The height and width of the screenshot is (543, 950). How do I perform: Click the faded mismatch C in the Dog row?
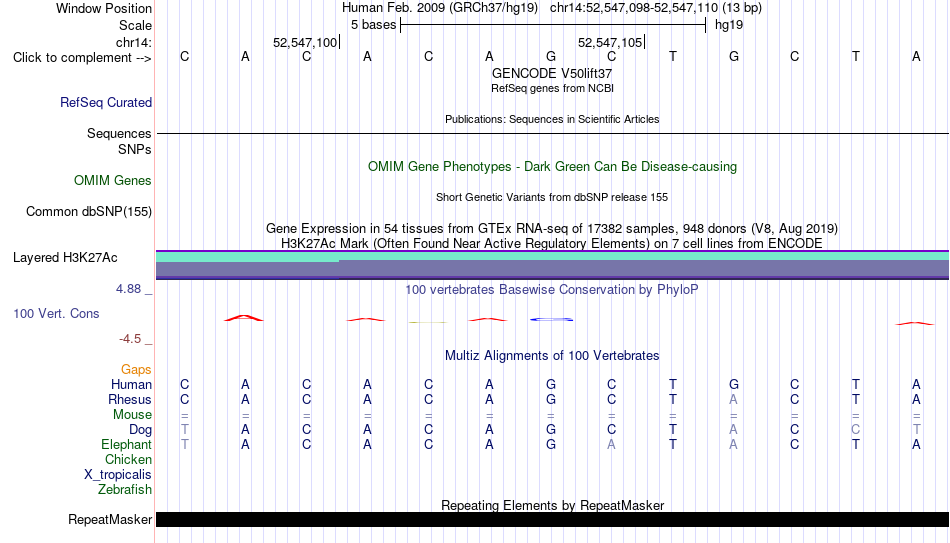[x=855, y=430]
